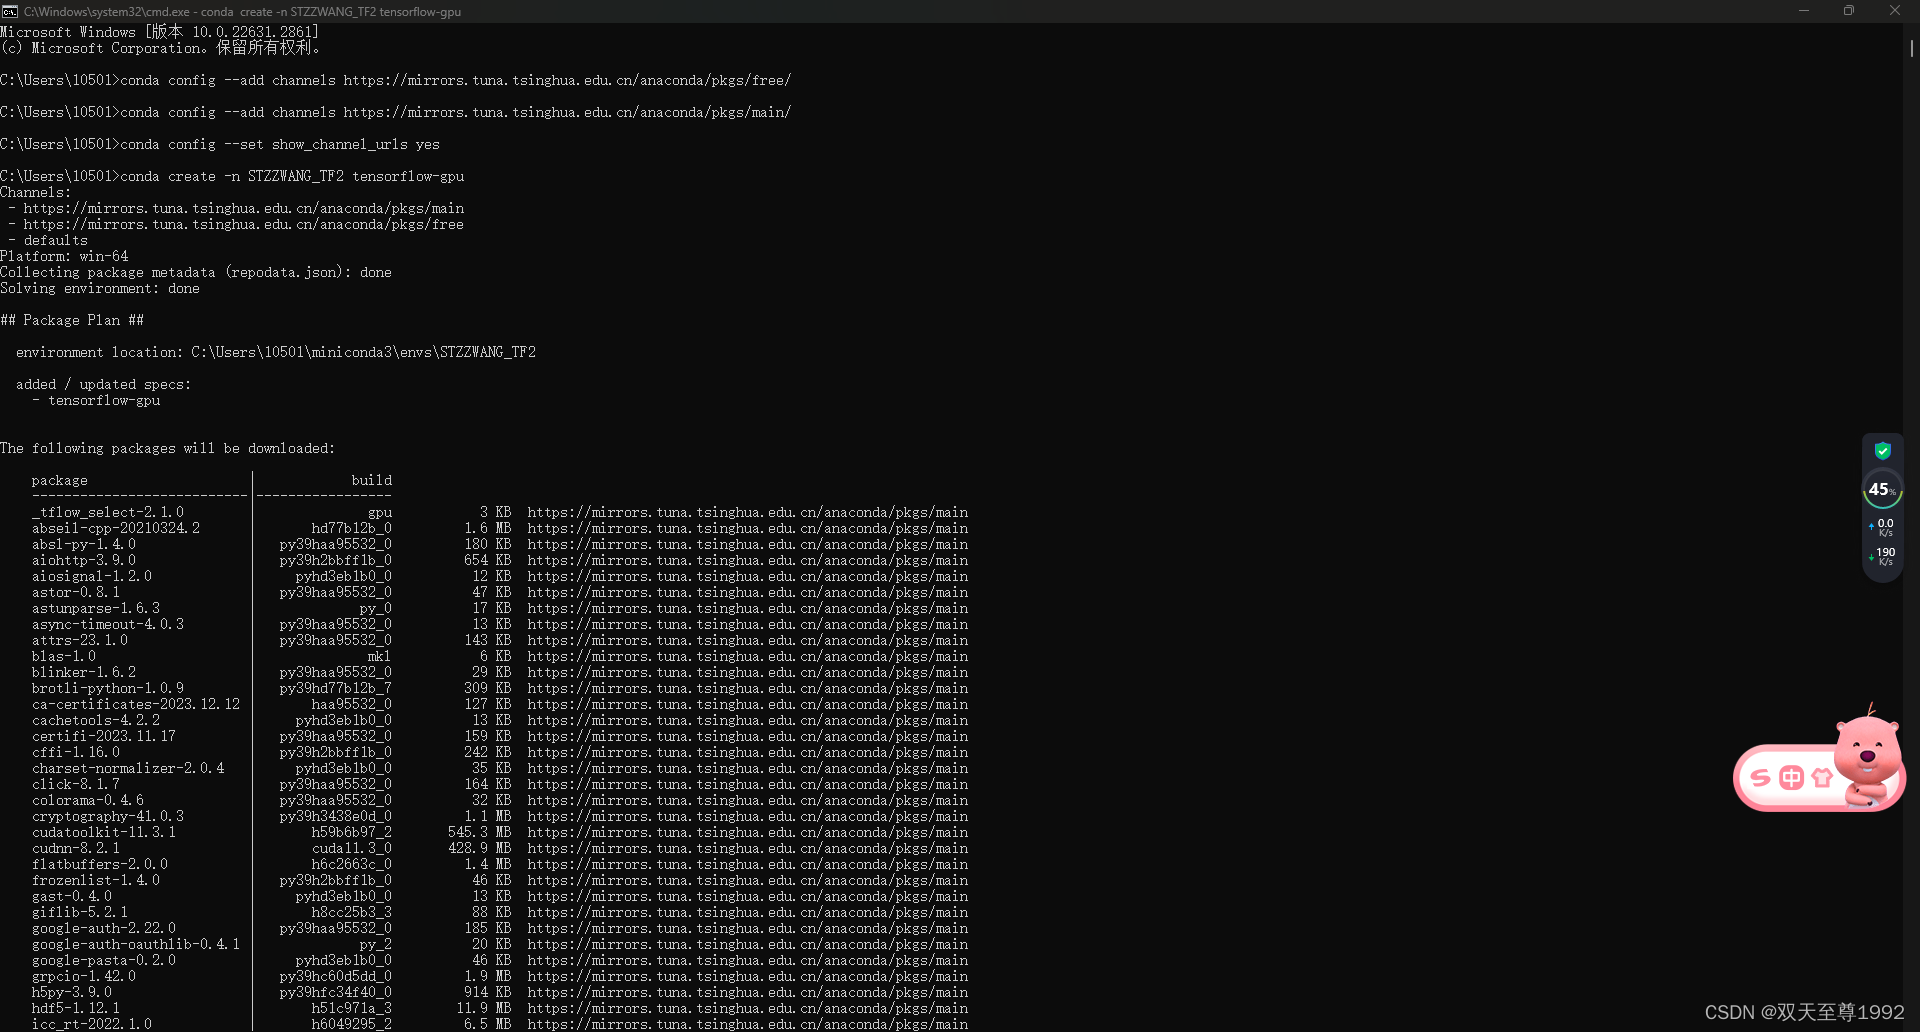This screenshot has width=1920, height=1032.
Task: Click the channel URL ending pkgs/free/ in the first command
Action: click(567, 80)
